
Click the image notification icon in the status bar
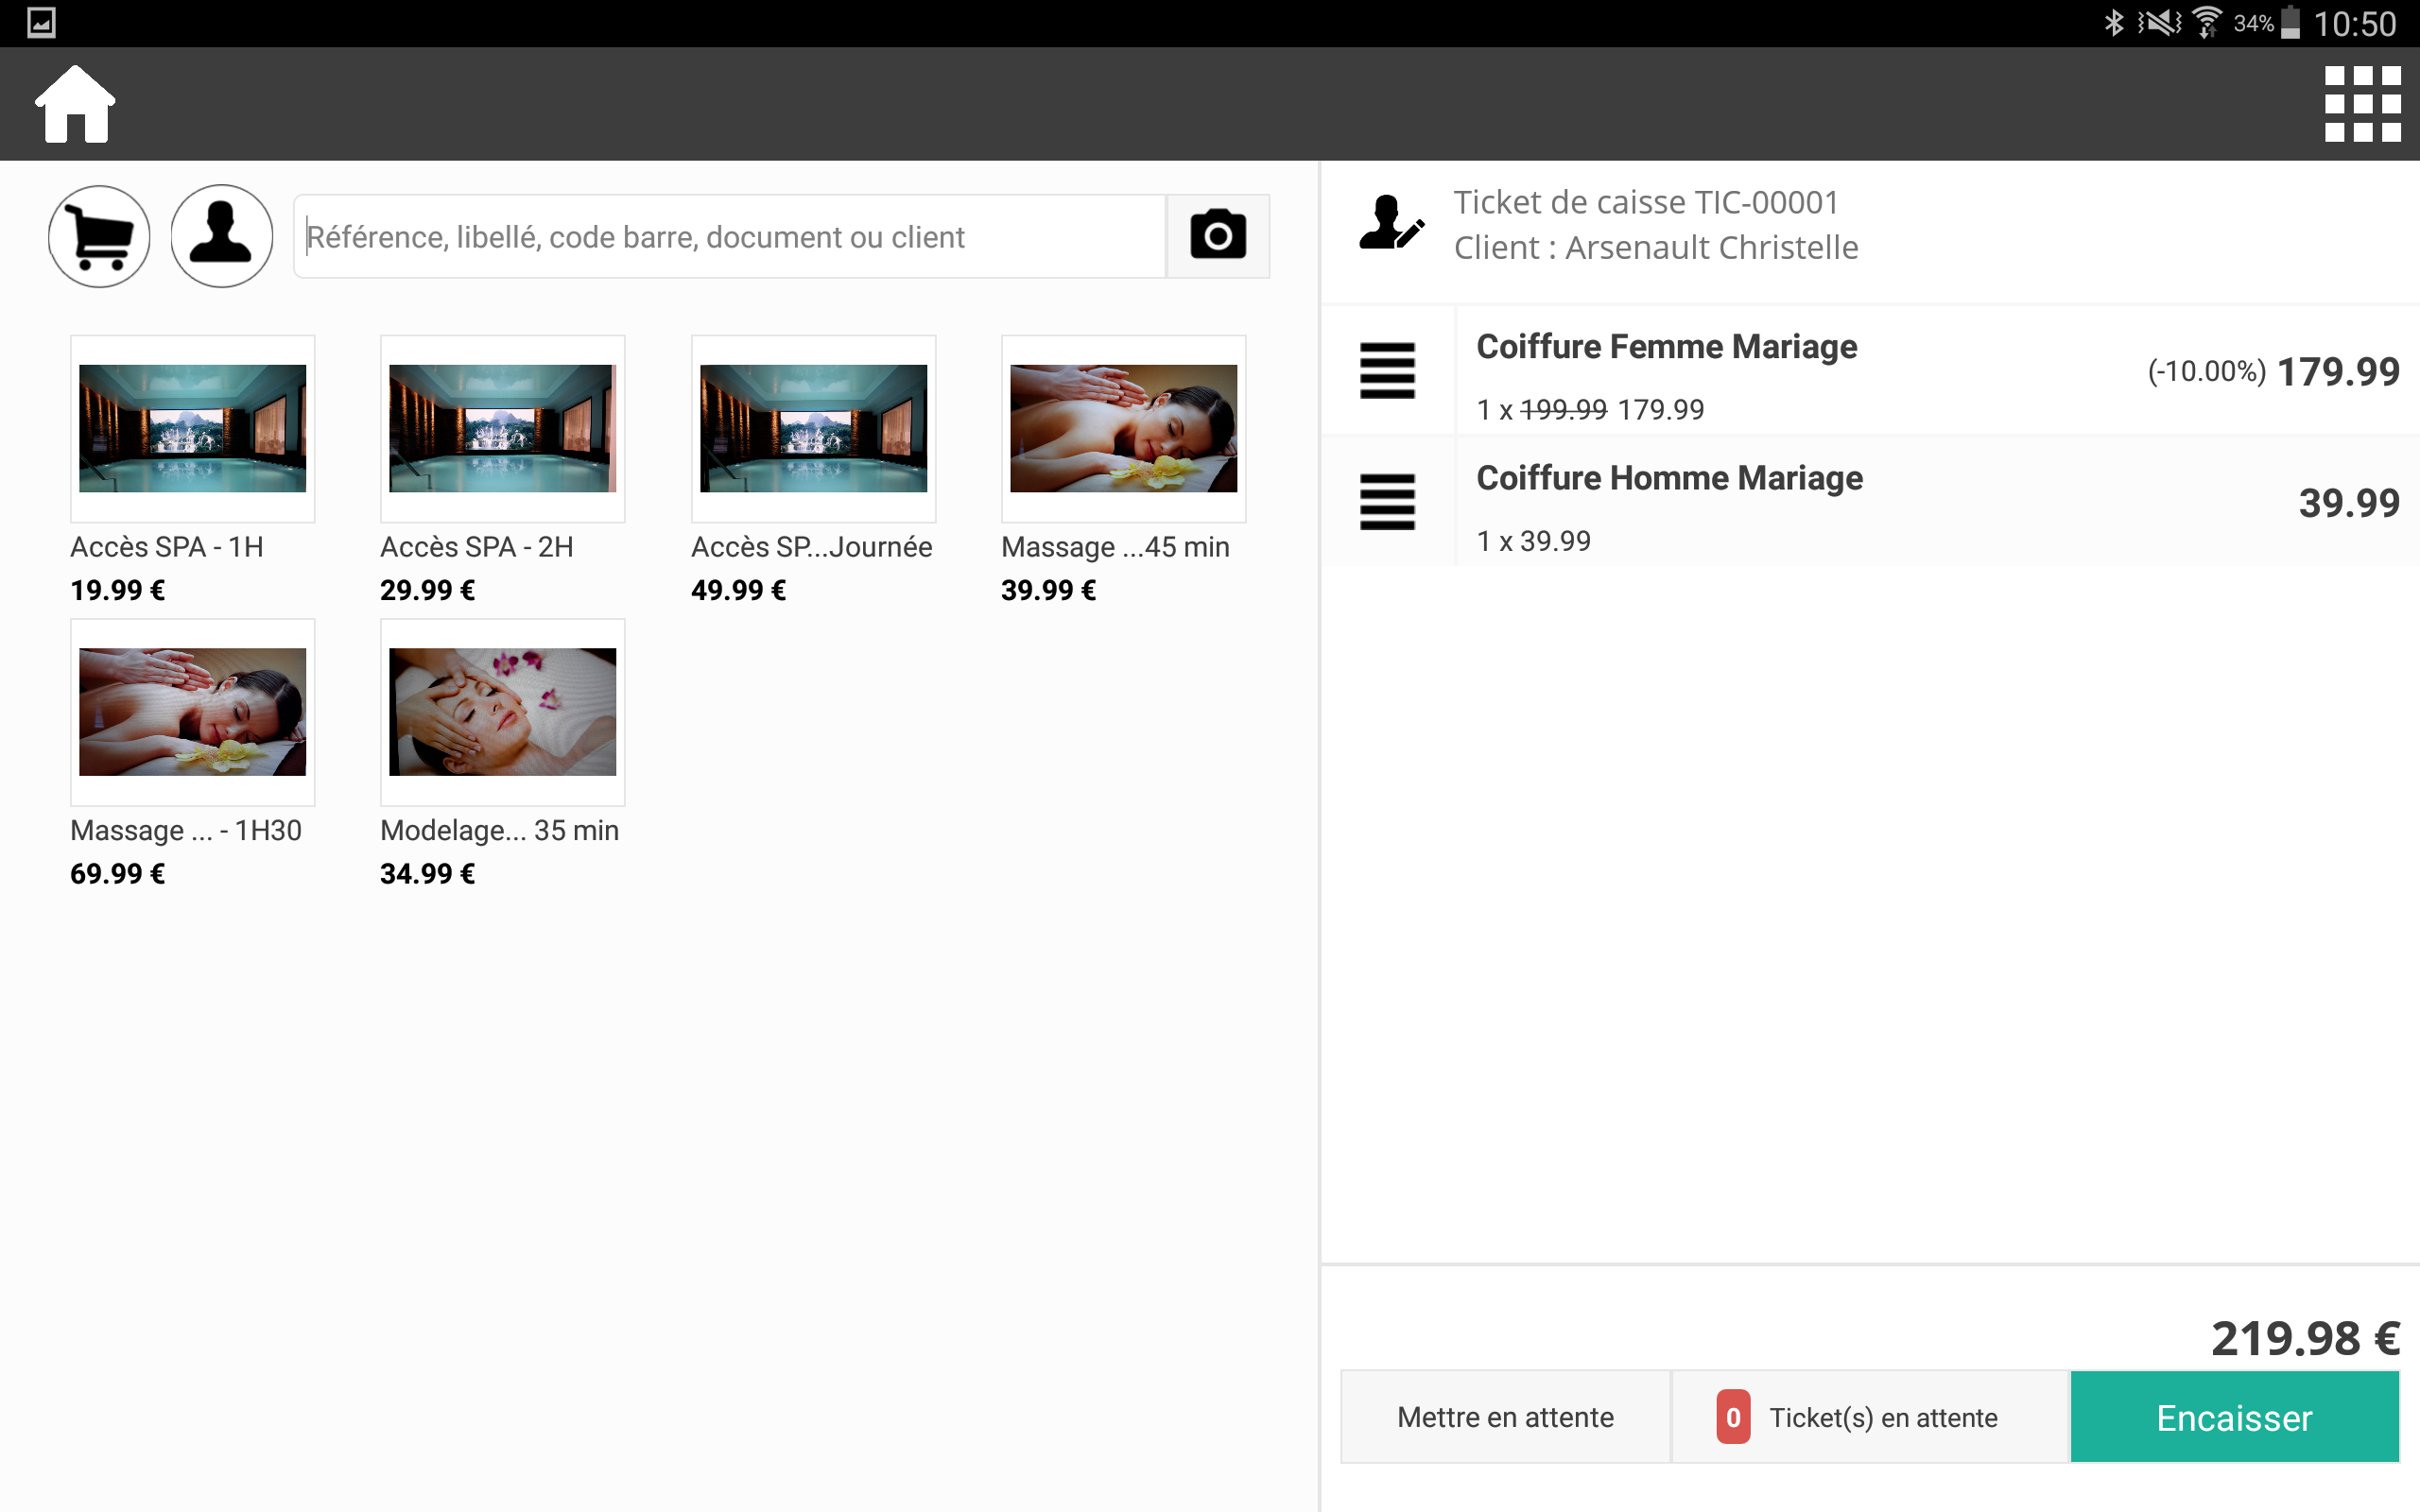[x=41, y=20]
